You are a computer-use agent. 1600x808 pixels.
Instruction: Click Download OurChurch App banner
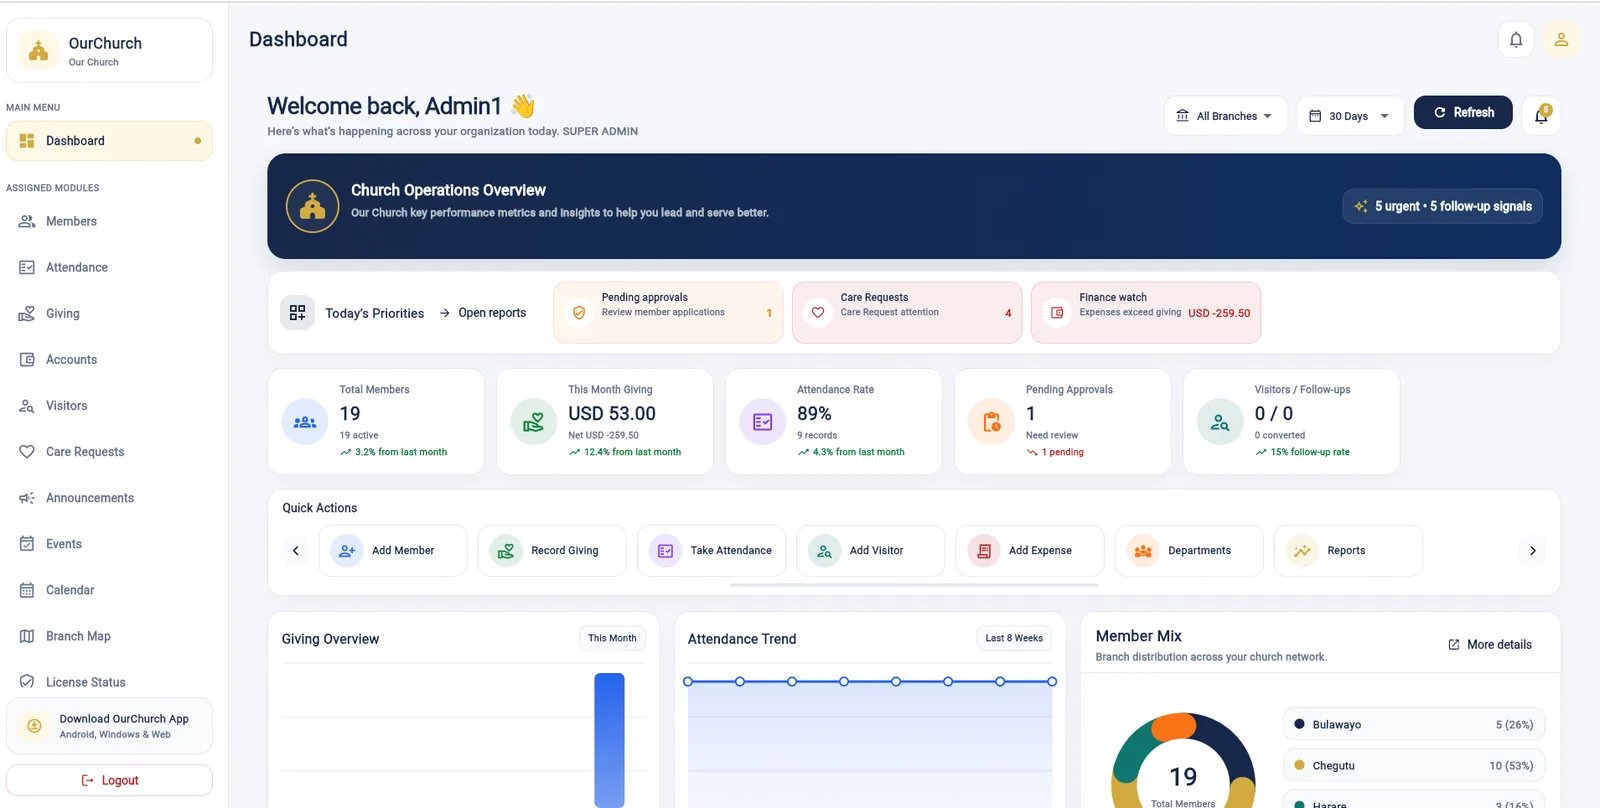[109, 726]
